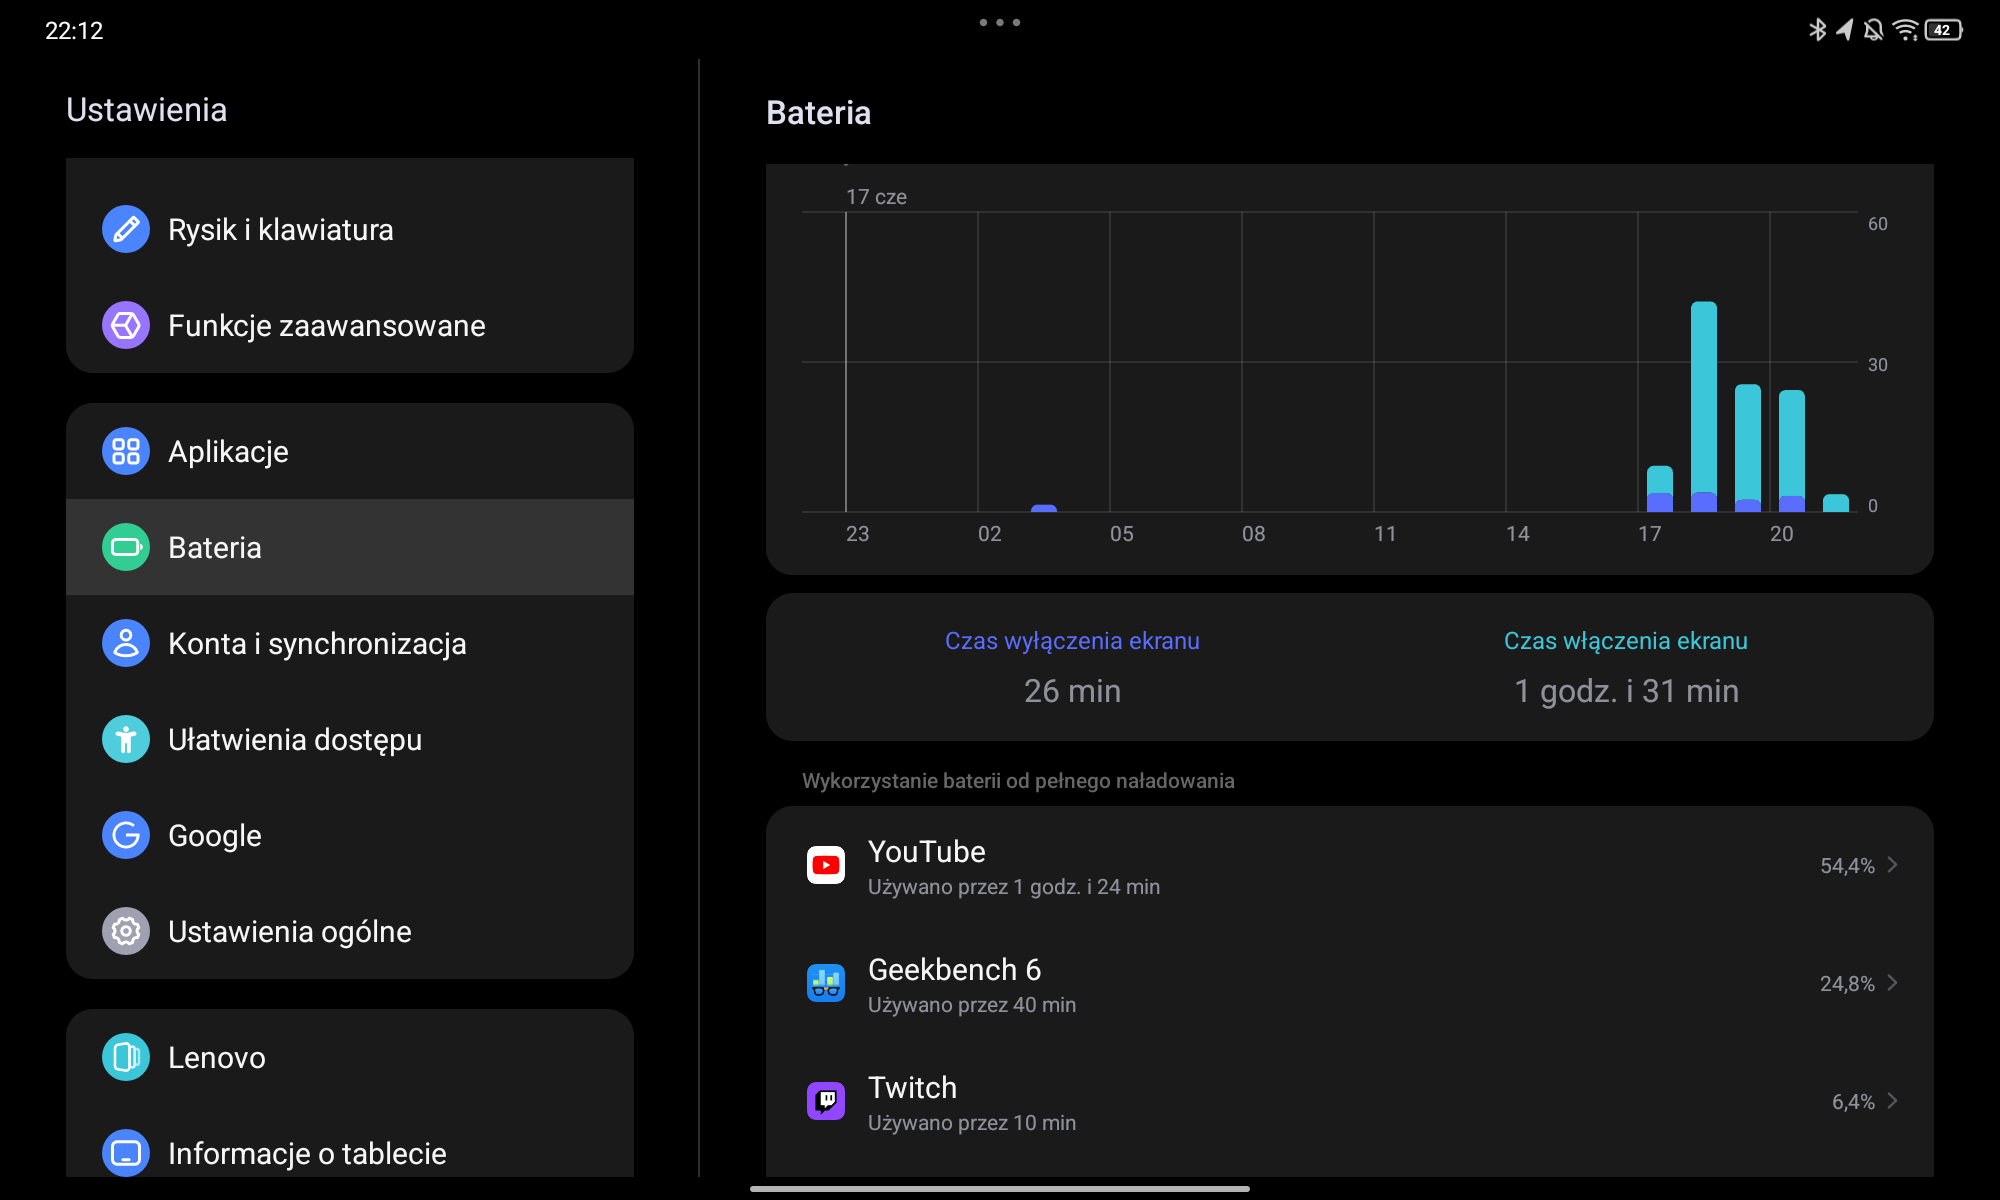The height and width of the screenshot is (1200, 2000).
Task: Open the three-dot window handle at top
Action: pyautogui.click(x=1000, y=22)
